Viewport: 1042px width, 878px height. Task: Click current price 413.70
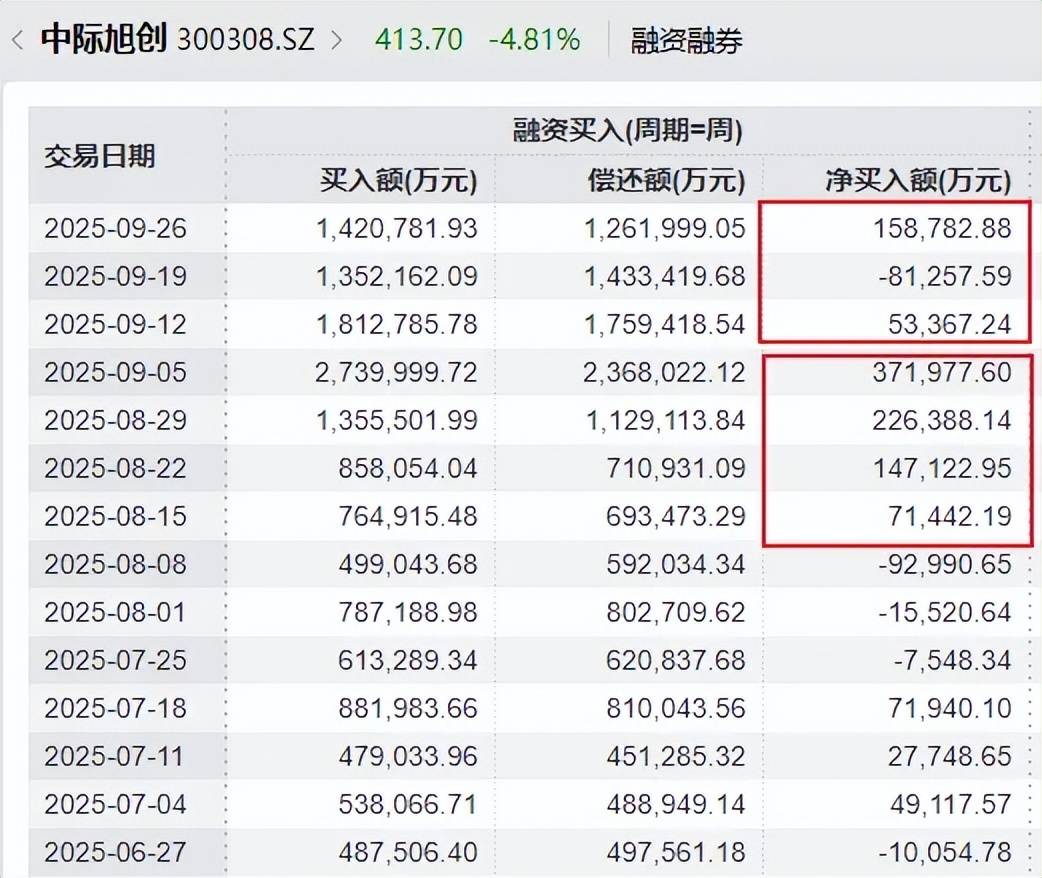tap(418, 40)
